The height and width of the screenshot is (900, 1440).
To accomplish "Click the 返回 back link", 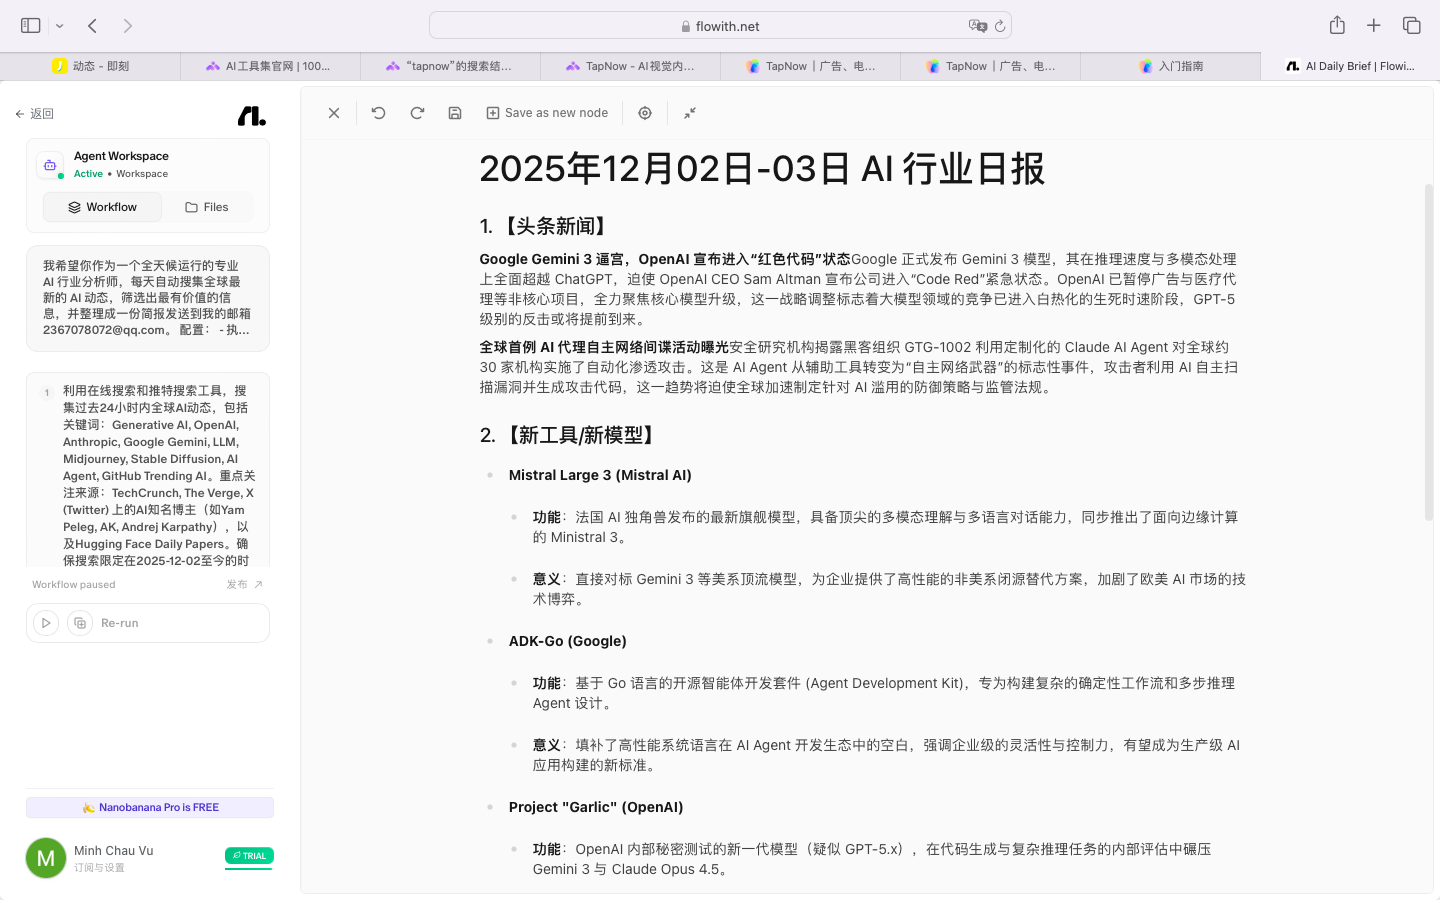I will tap(35, 114).
